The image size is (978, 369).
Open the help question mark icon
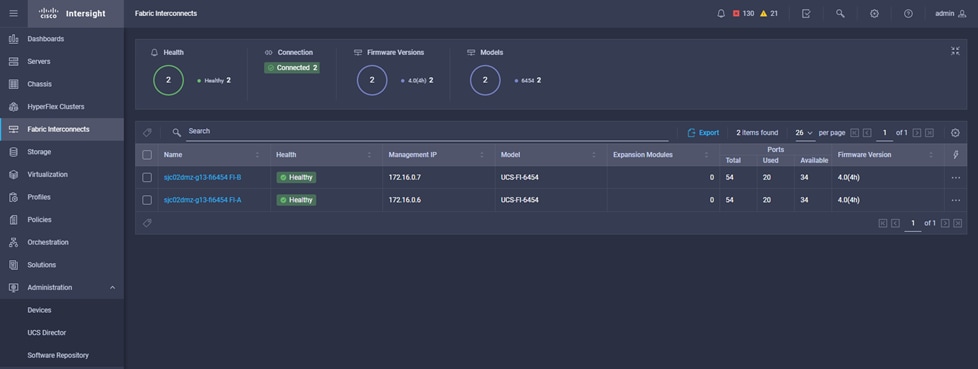pyautogui.click(x=908, y=14)
